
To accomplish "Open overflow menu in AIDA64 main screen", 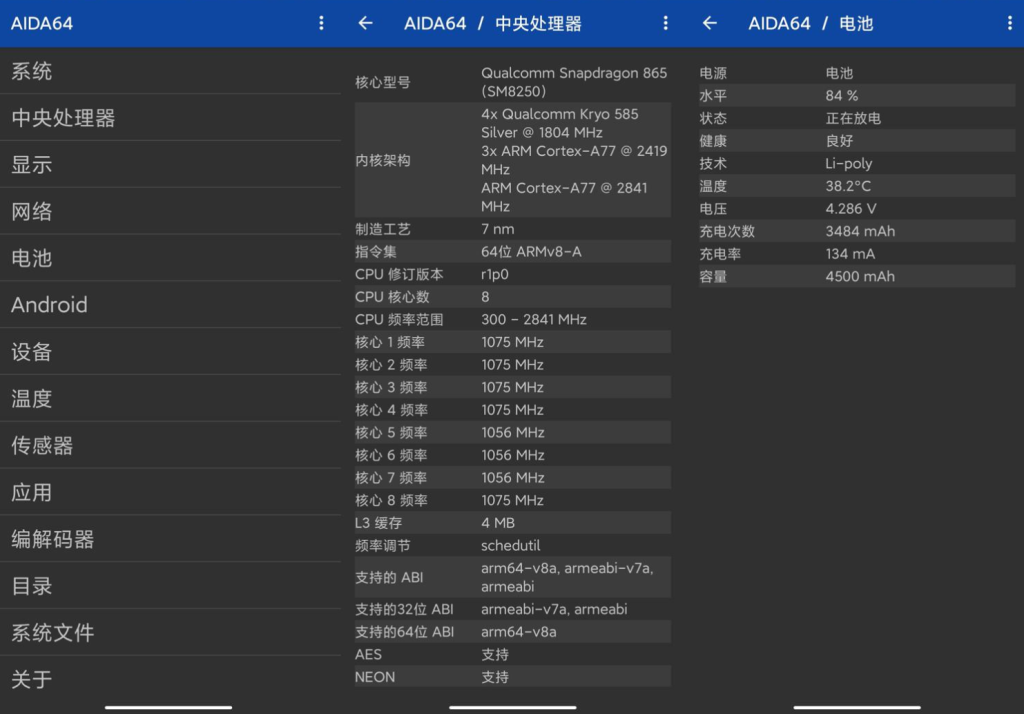I will point(321,24).
